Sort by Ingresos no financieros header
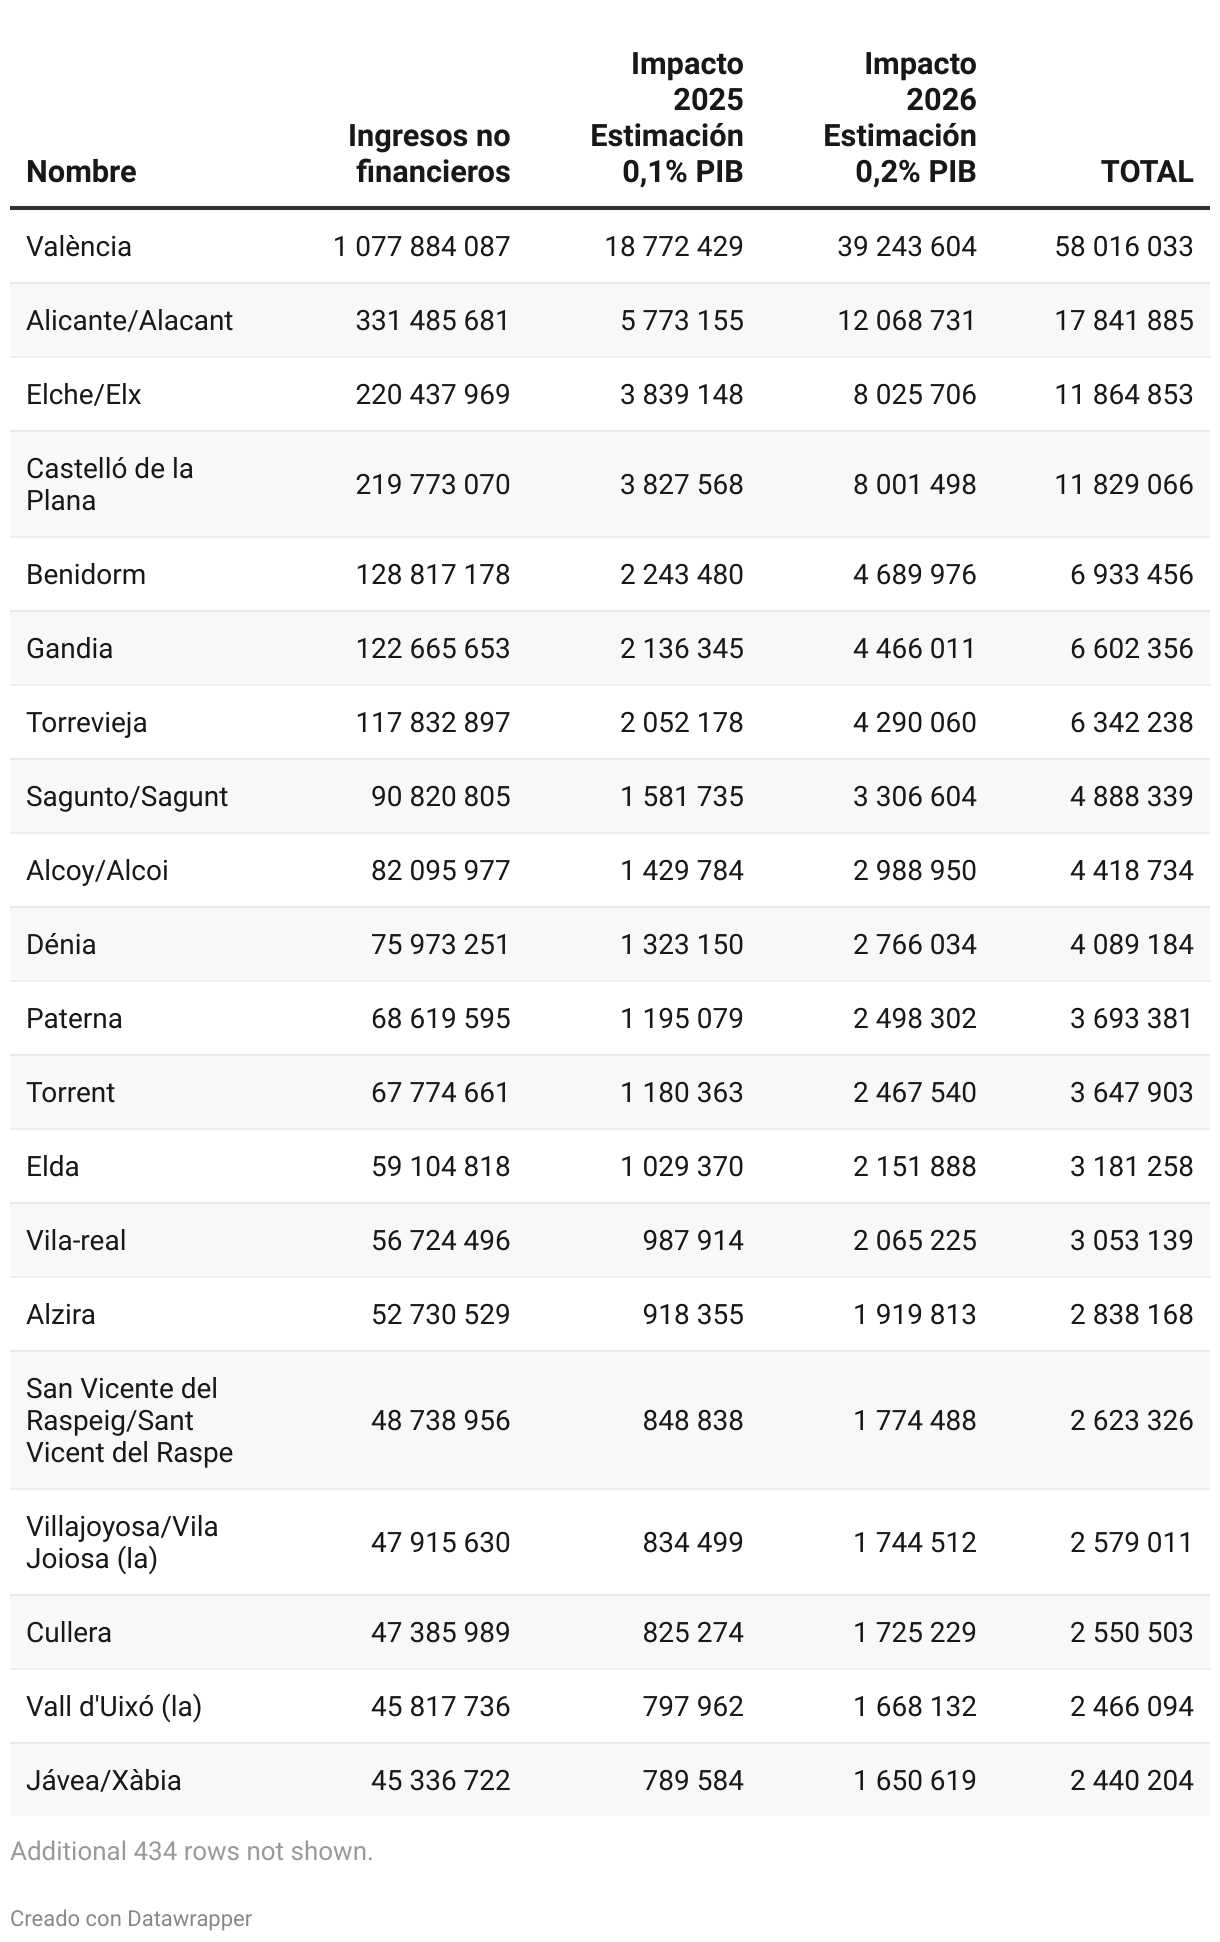Image resolution: width=1220 pixels, height=1942 pixels. point(429,154)
